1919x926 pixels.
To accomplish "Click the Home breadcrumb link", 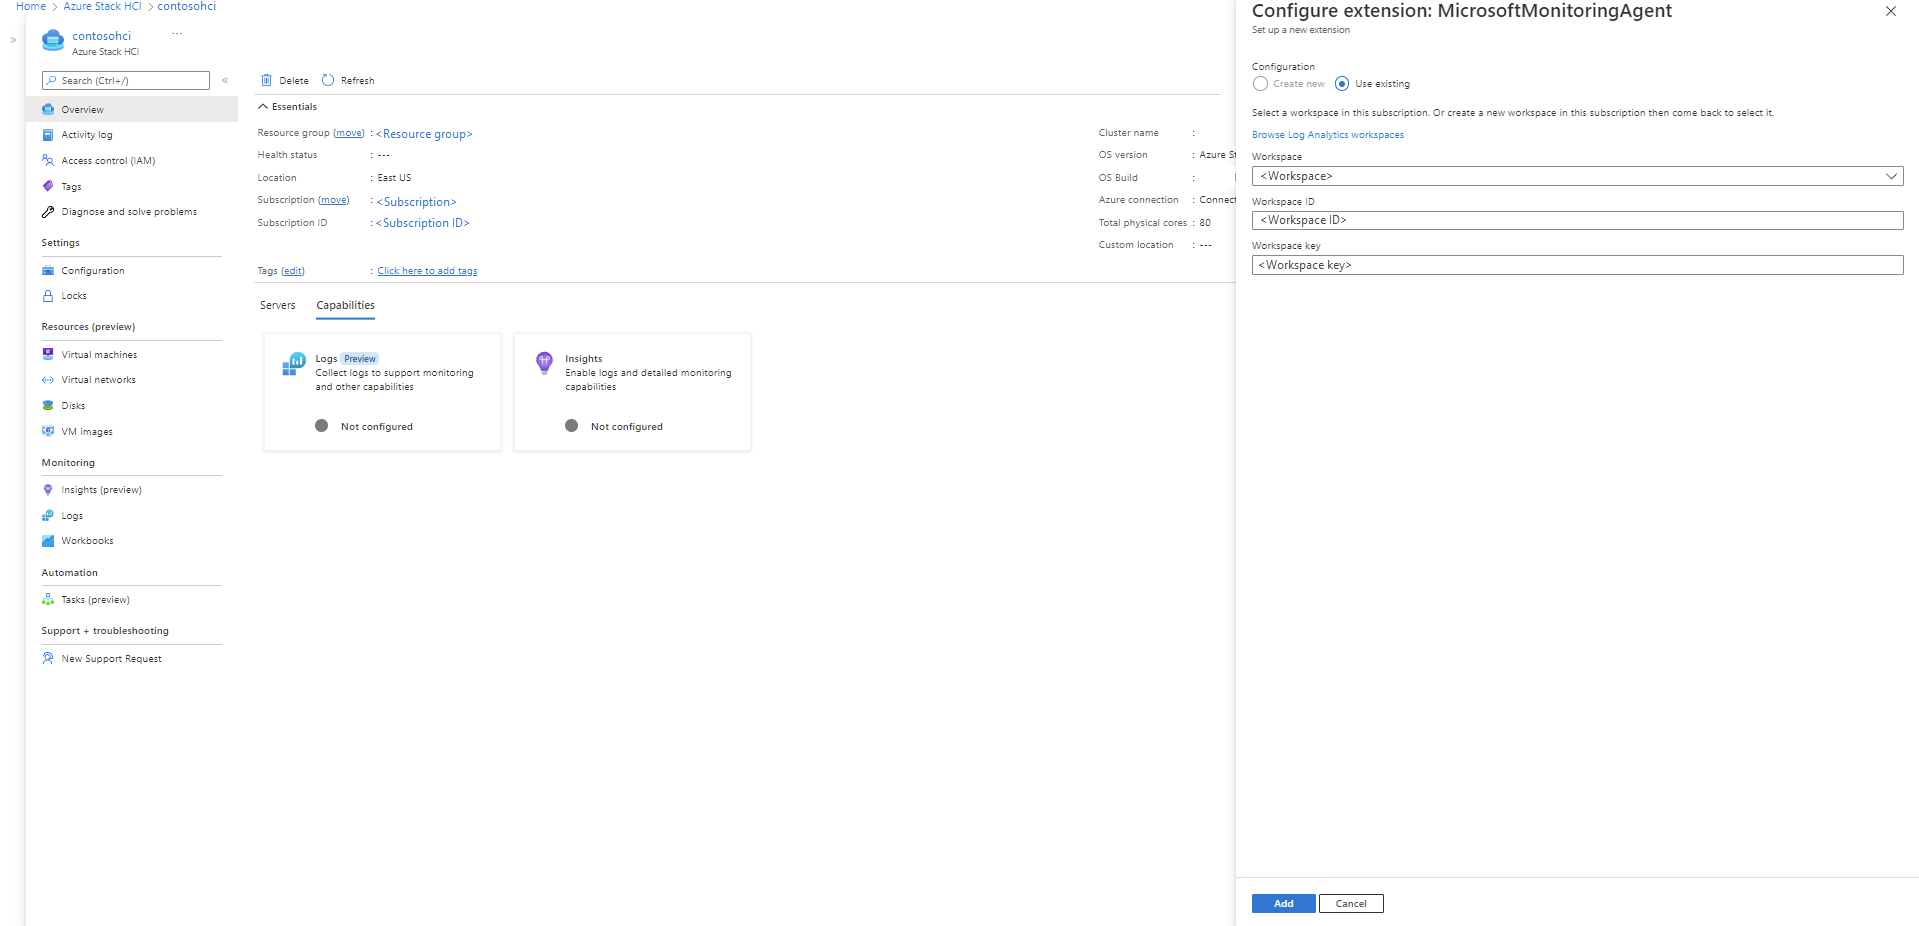I will coord(31,6).
